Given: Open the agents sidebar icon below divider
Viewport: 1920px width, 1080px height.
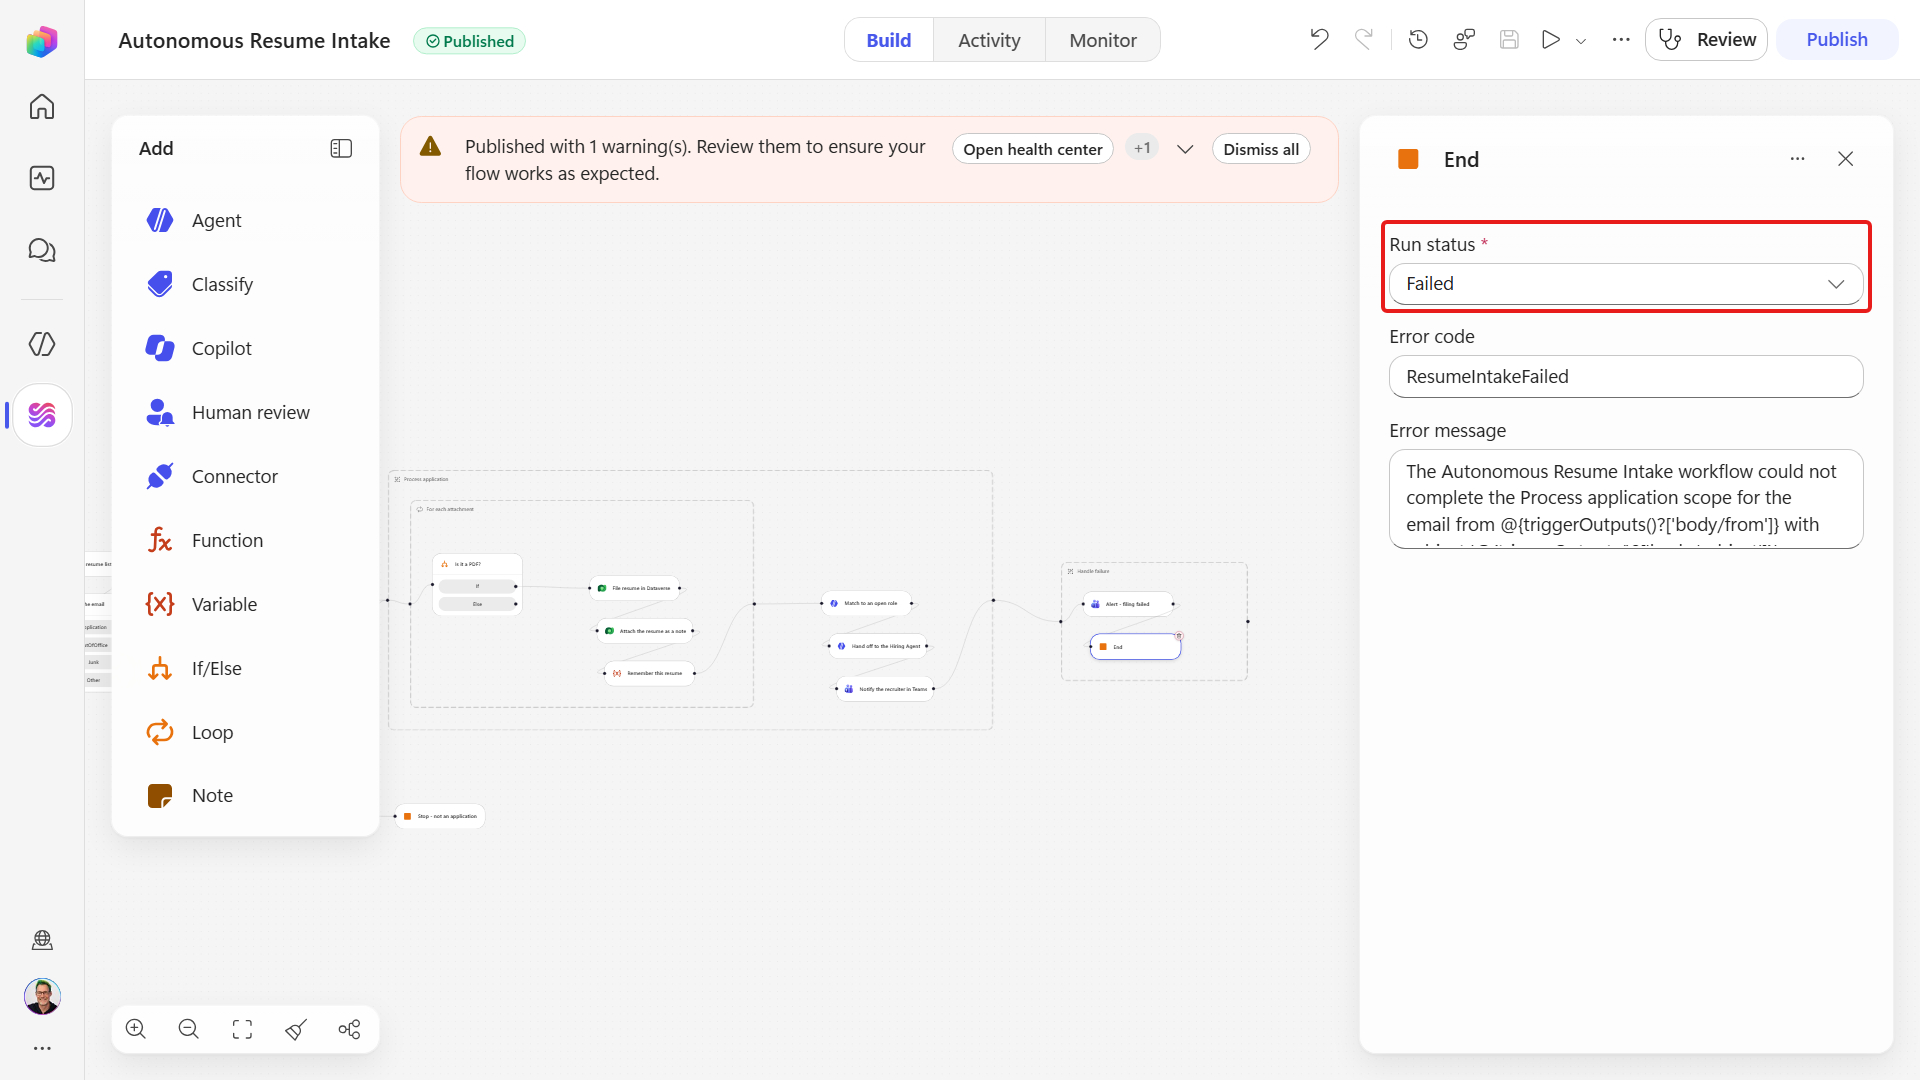Looking at the screenshot, I should (42, 344).
